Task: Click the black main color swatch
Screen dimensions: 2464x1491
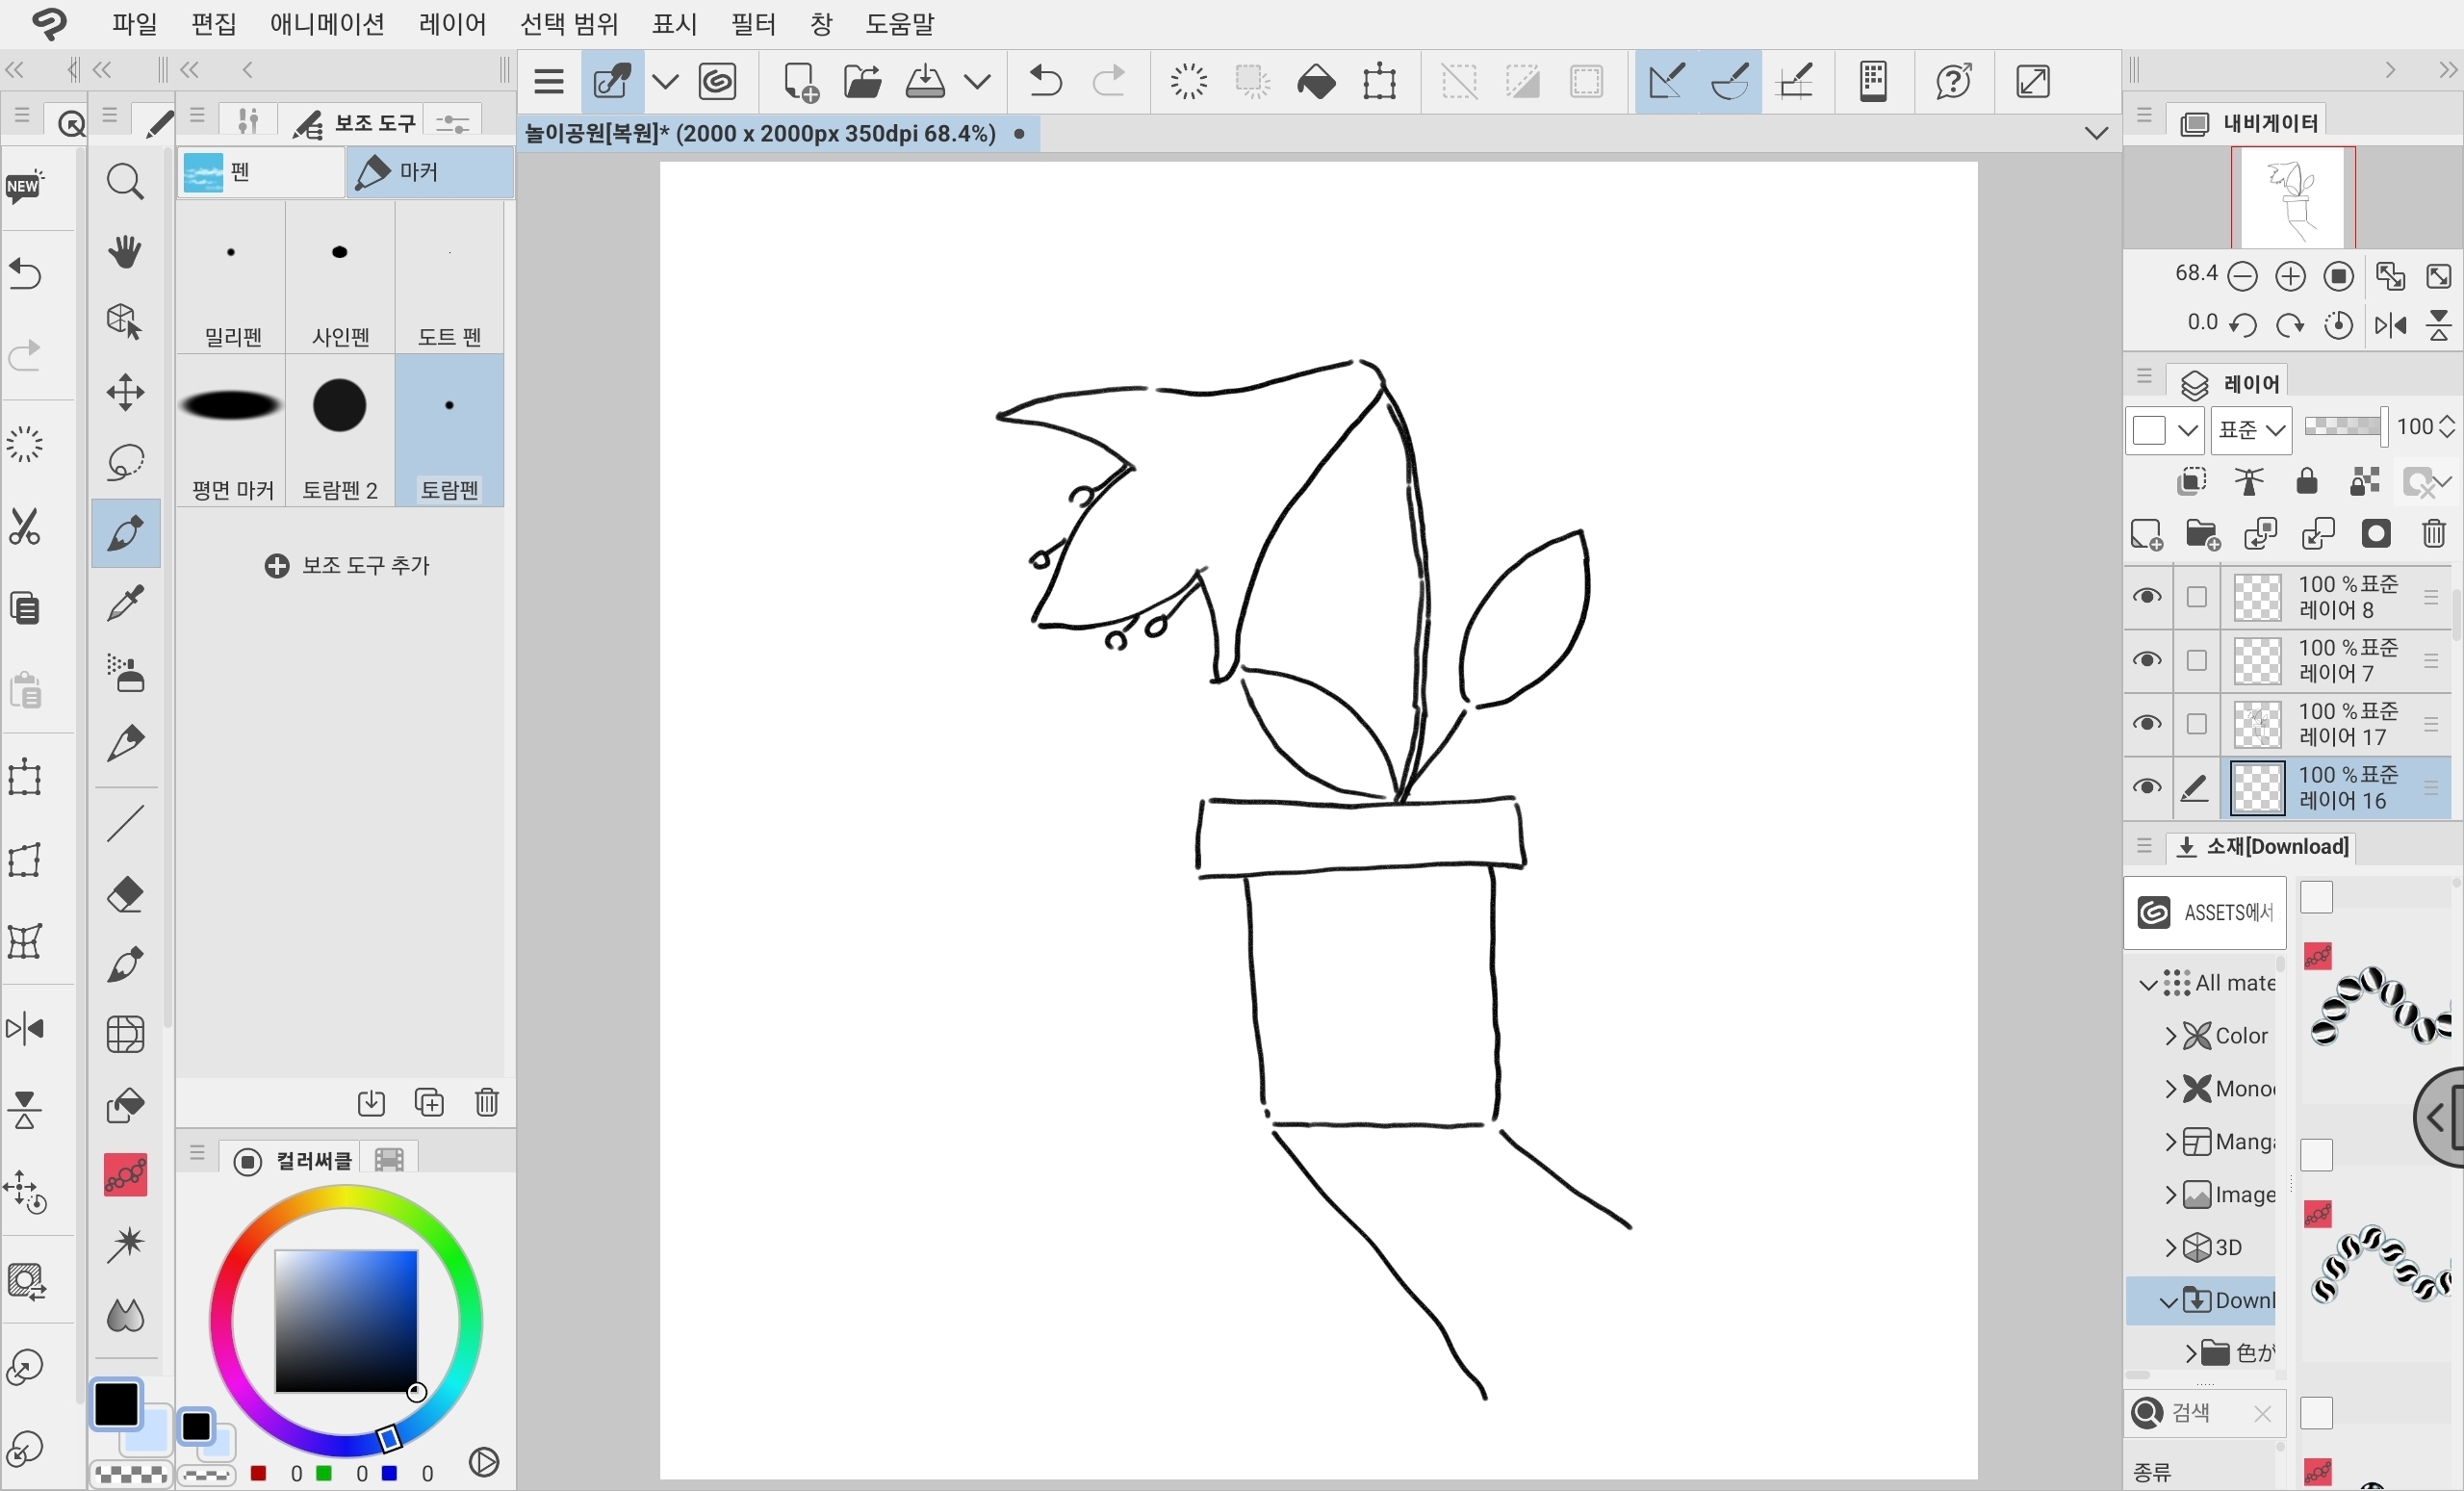Action: pyautogui.click(x=117, y=1404)
